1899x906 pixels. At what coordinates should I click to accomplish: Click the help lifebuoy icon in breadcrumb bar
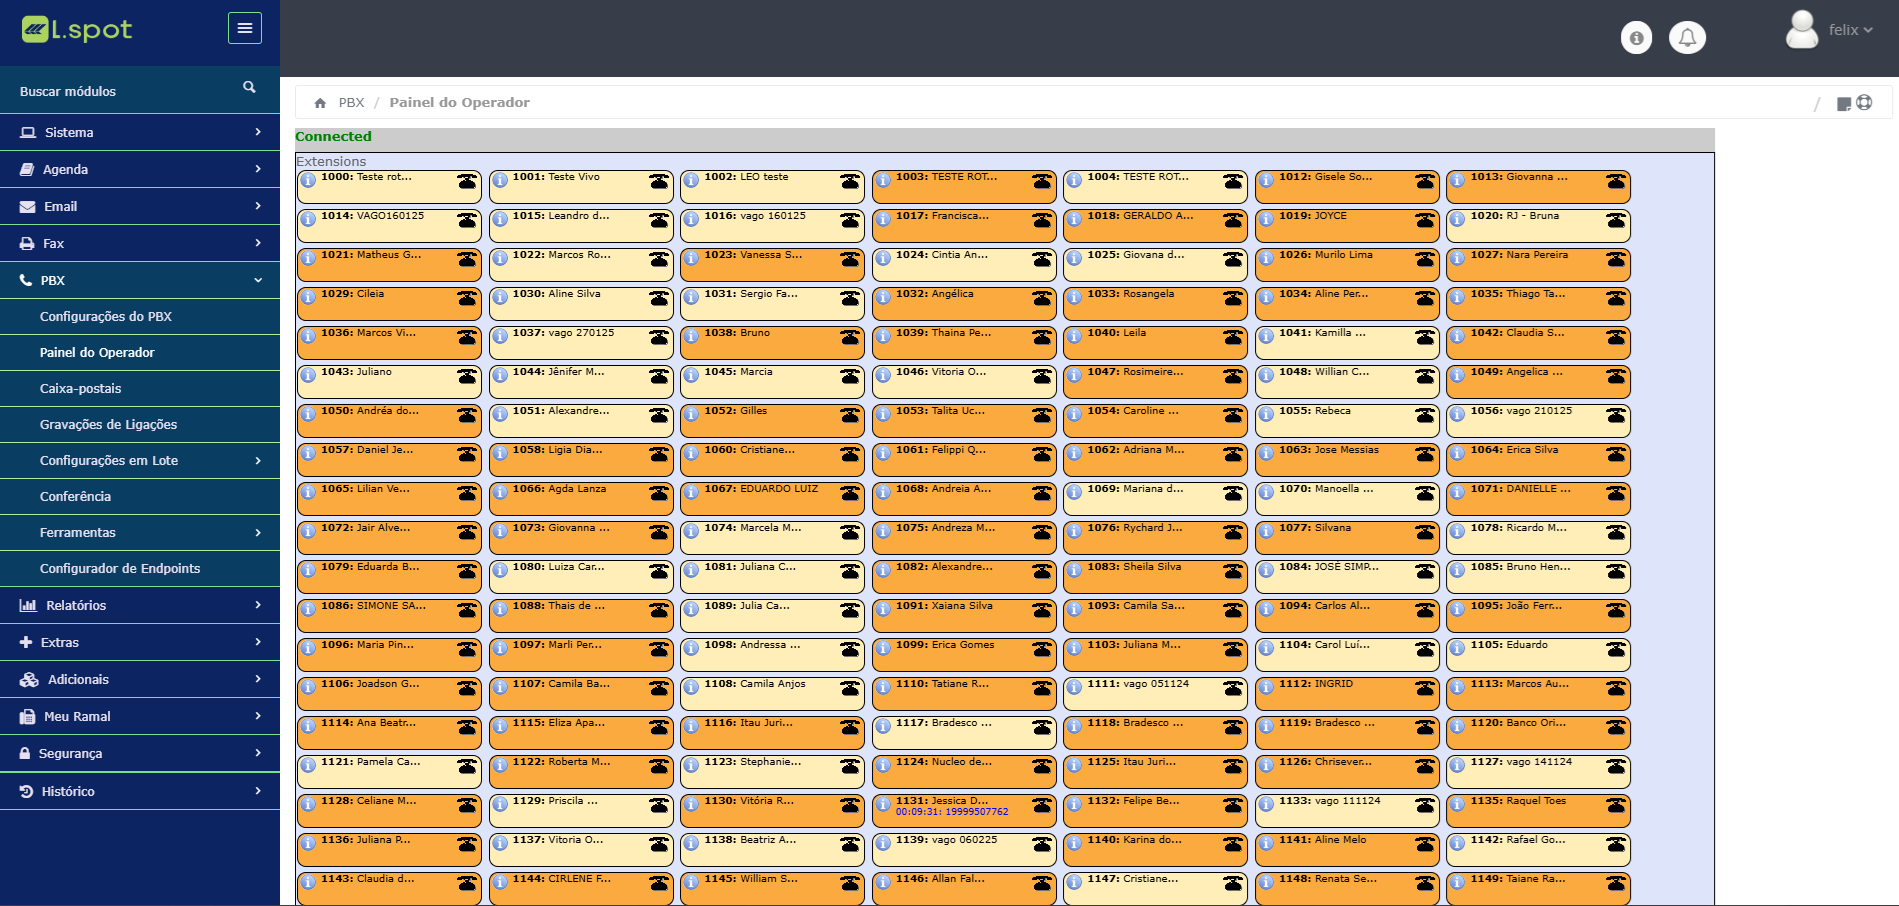(1864, 103)
